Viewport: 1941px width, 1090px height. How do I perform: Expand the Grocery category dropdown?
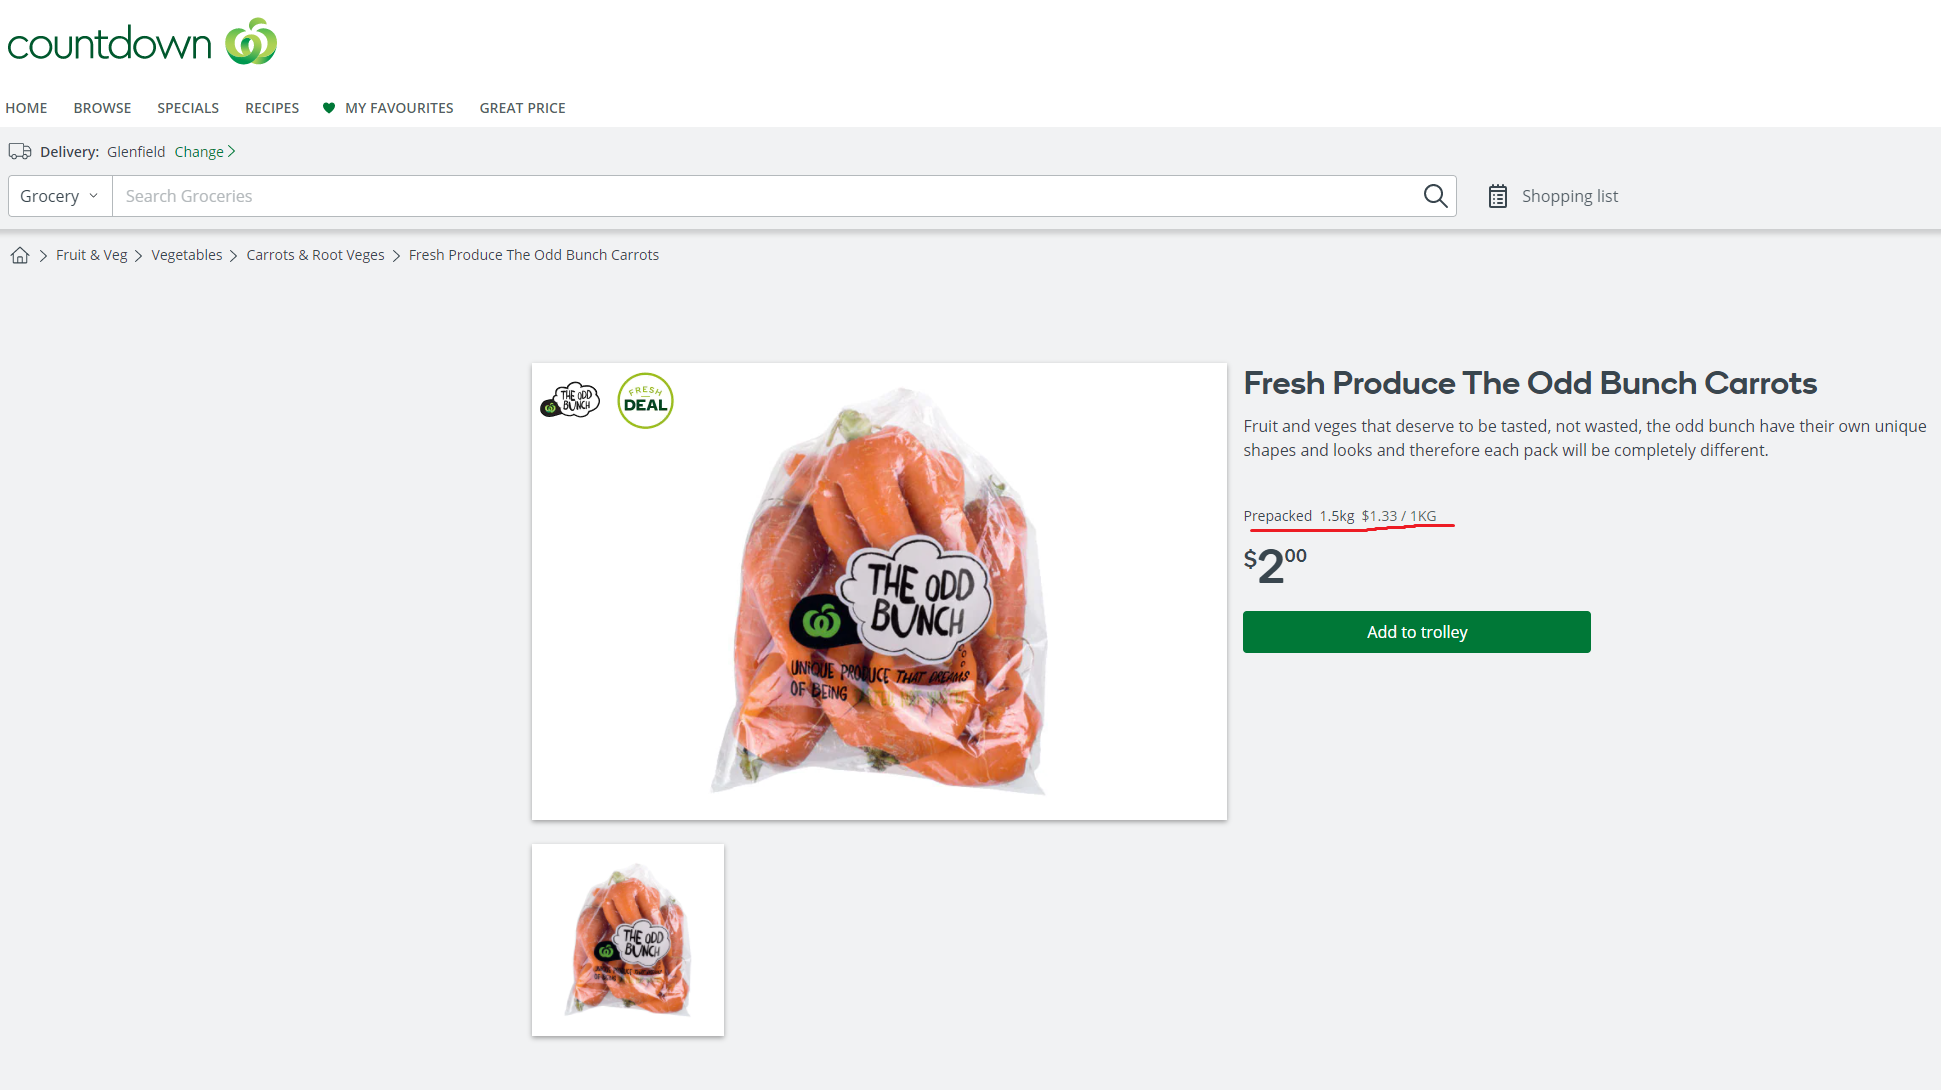click(x=60, y=196)
